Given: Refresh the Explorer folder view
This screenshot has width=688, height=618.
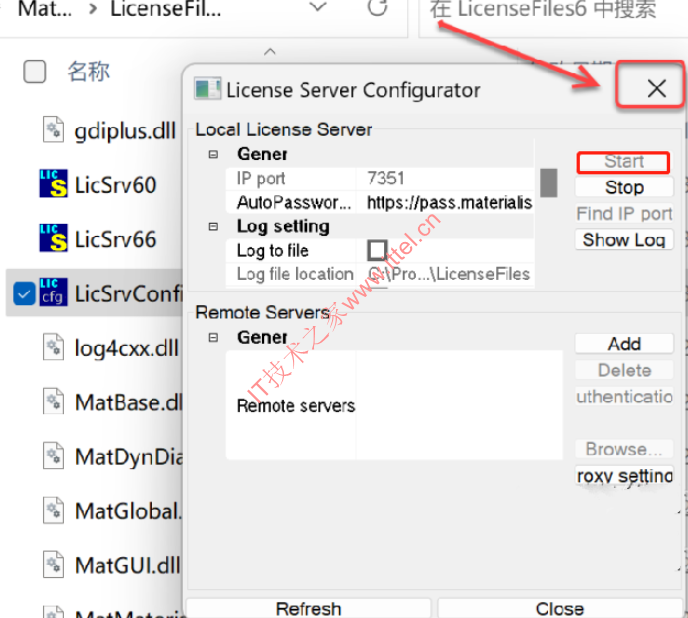Looking at the screenshot, I should coord(377,7).
